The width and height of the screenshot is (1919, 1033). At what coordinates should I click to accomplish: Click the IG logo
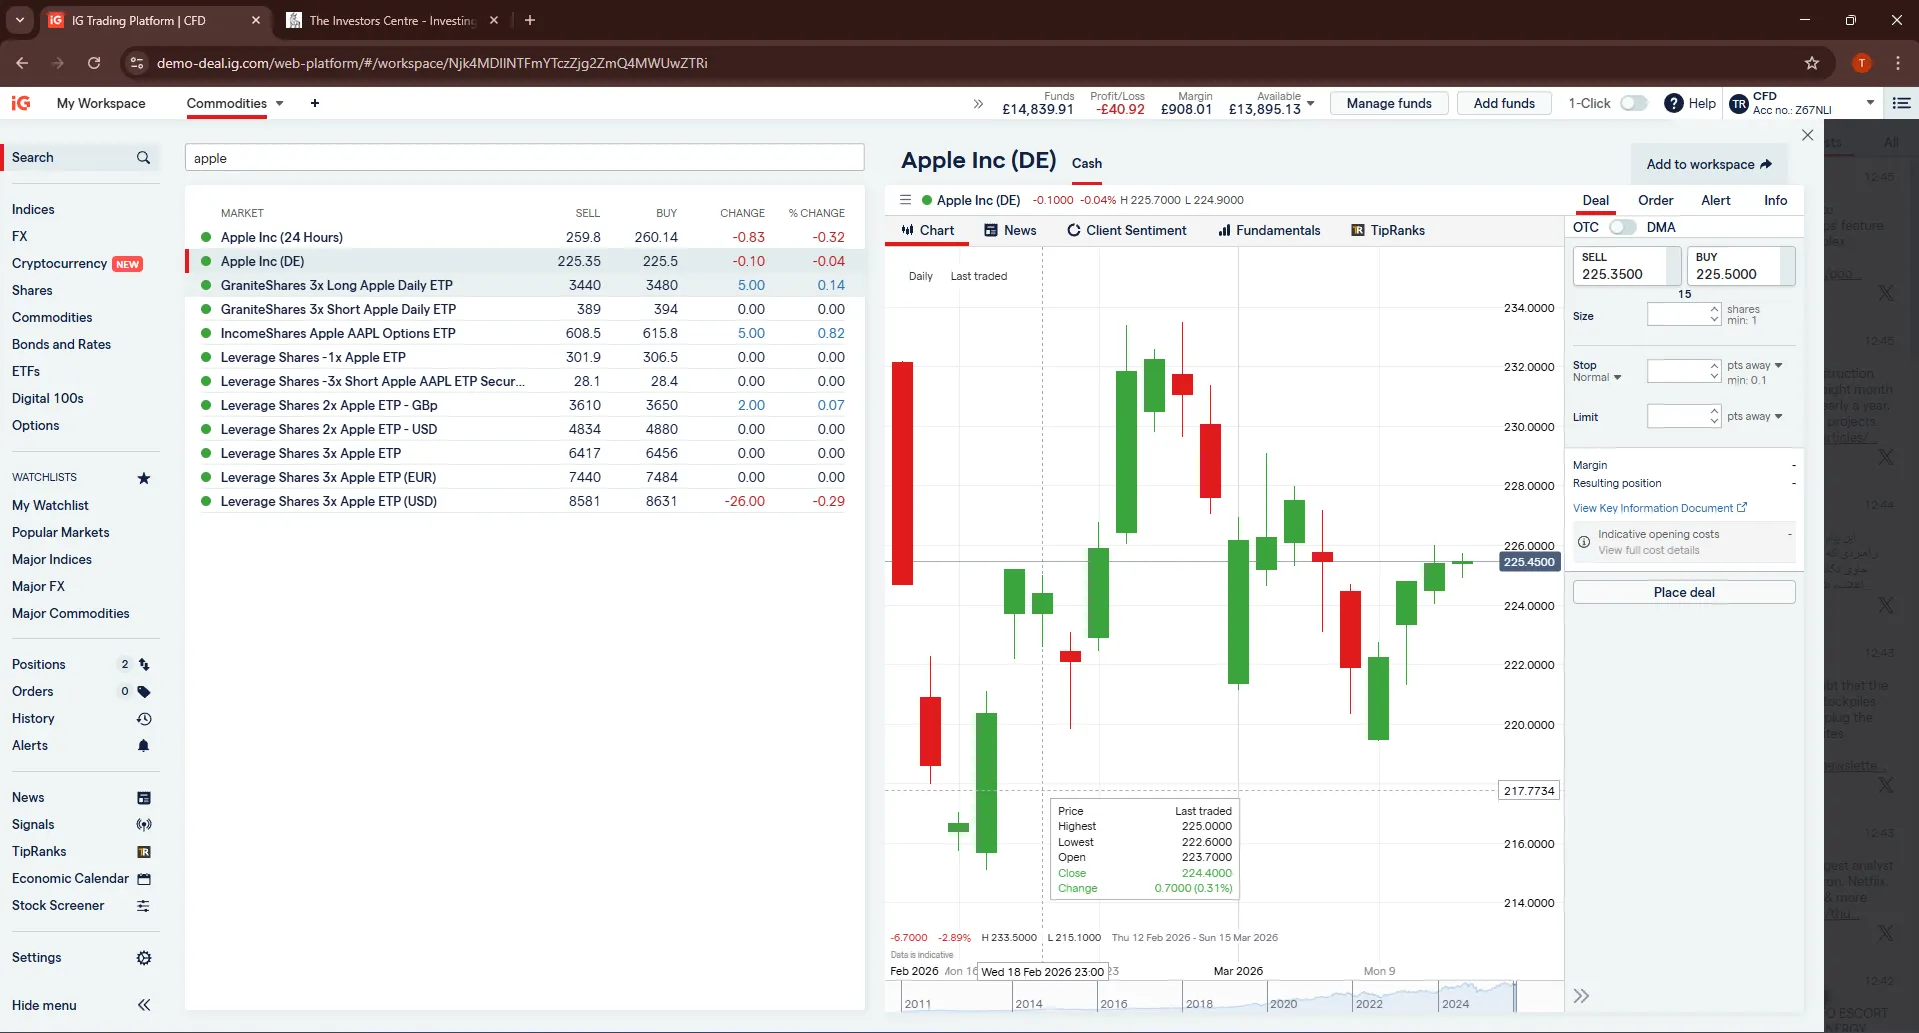coord(21,103)
